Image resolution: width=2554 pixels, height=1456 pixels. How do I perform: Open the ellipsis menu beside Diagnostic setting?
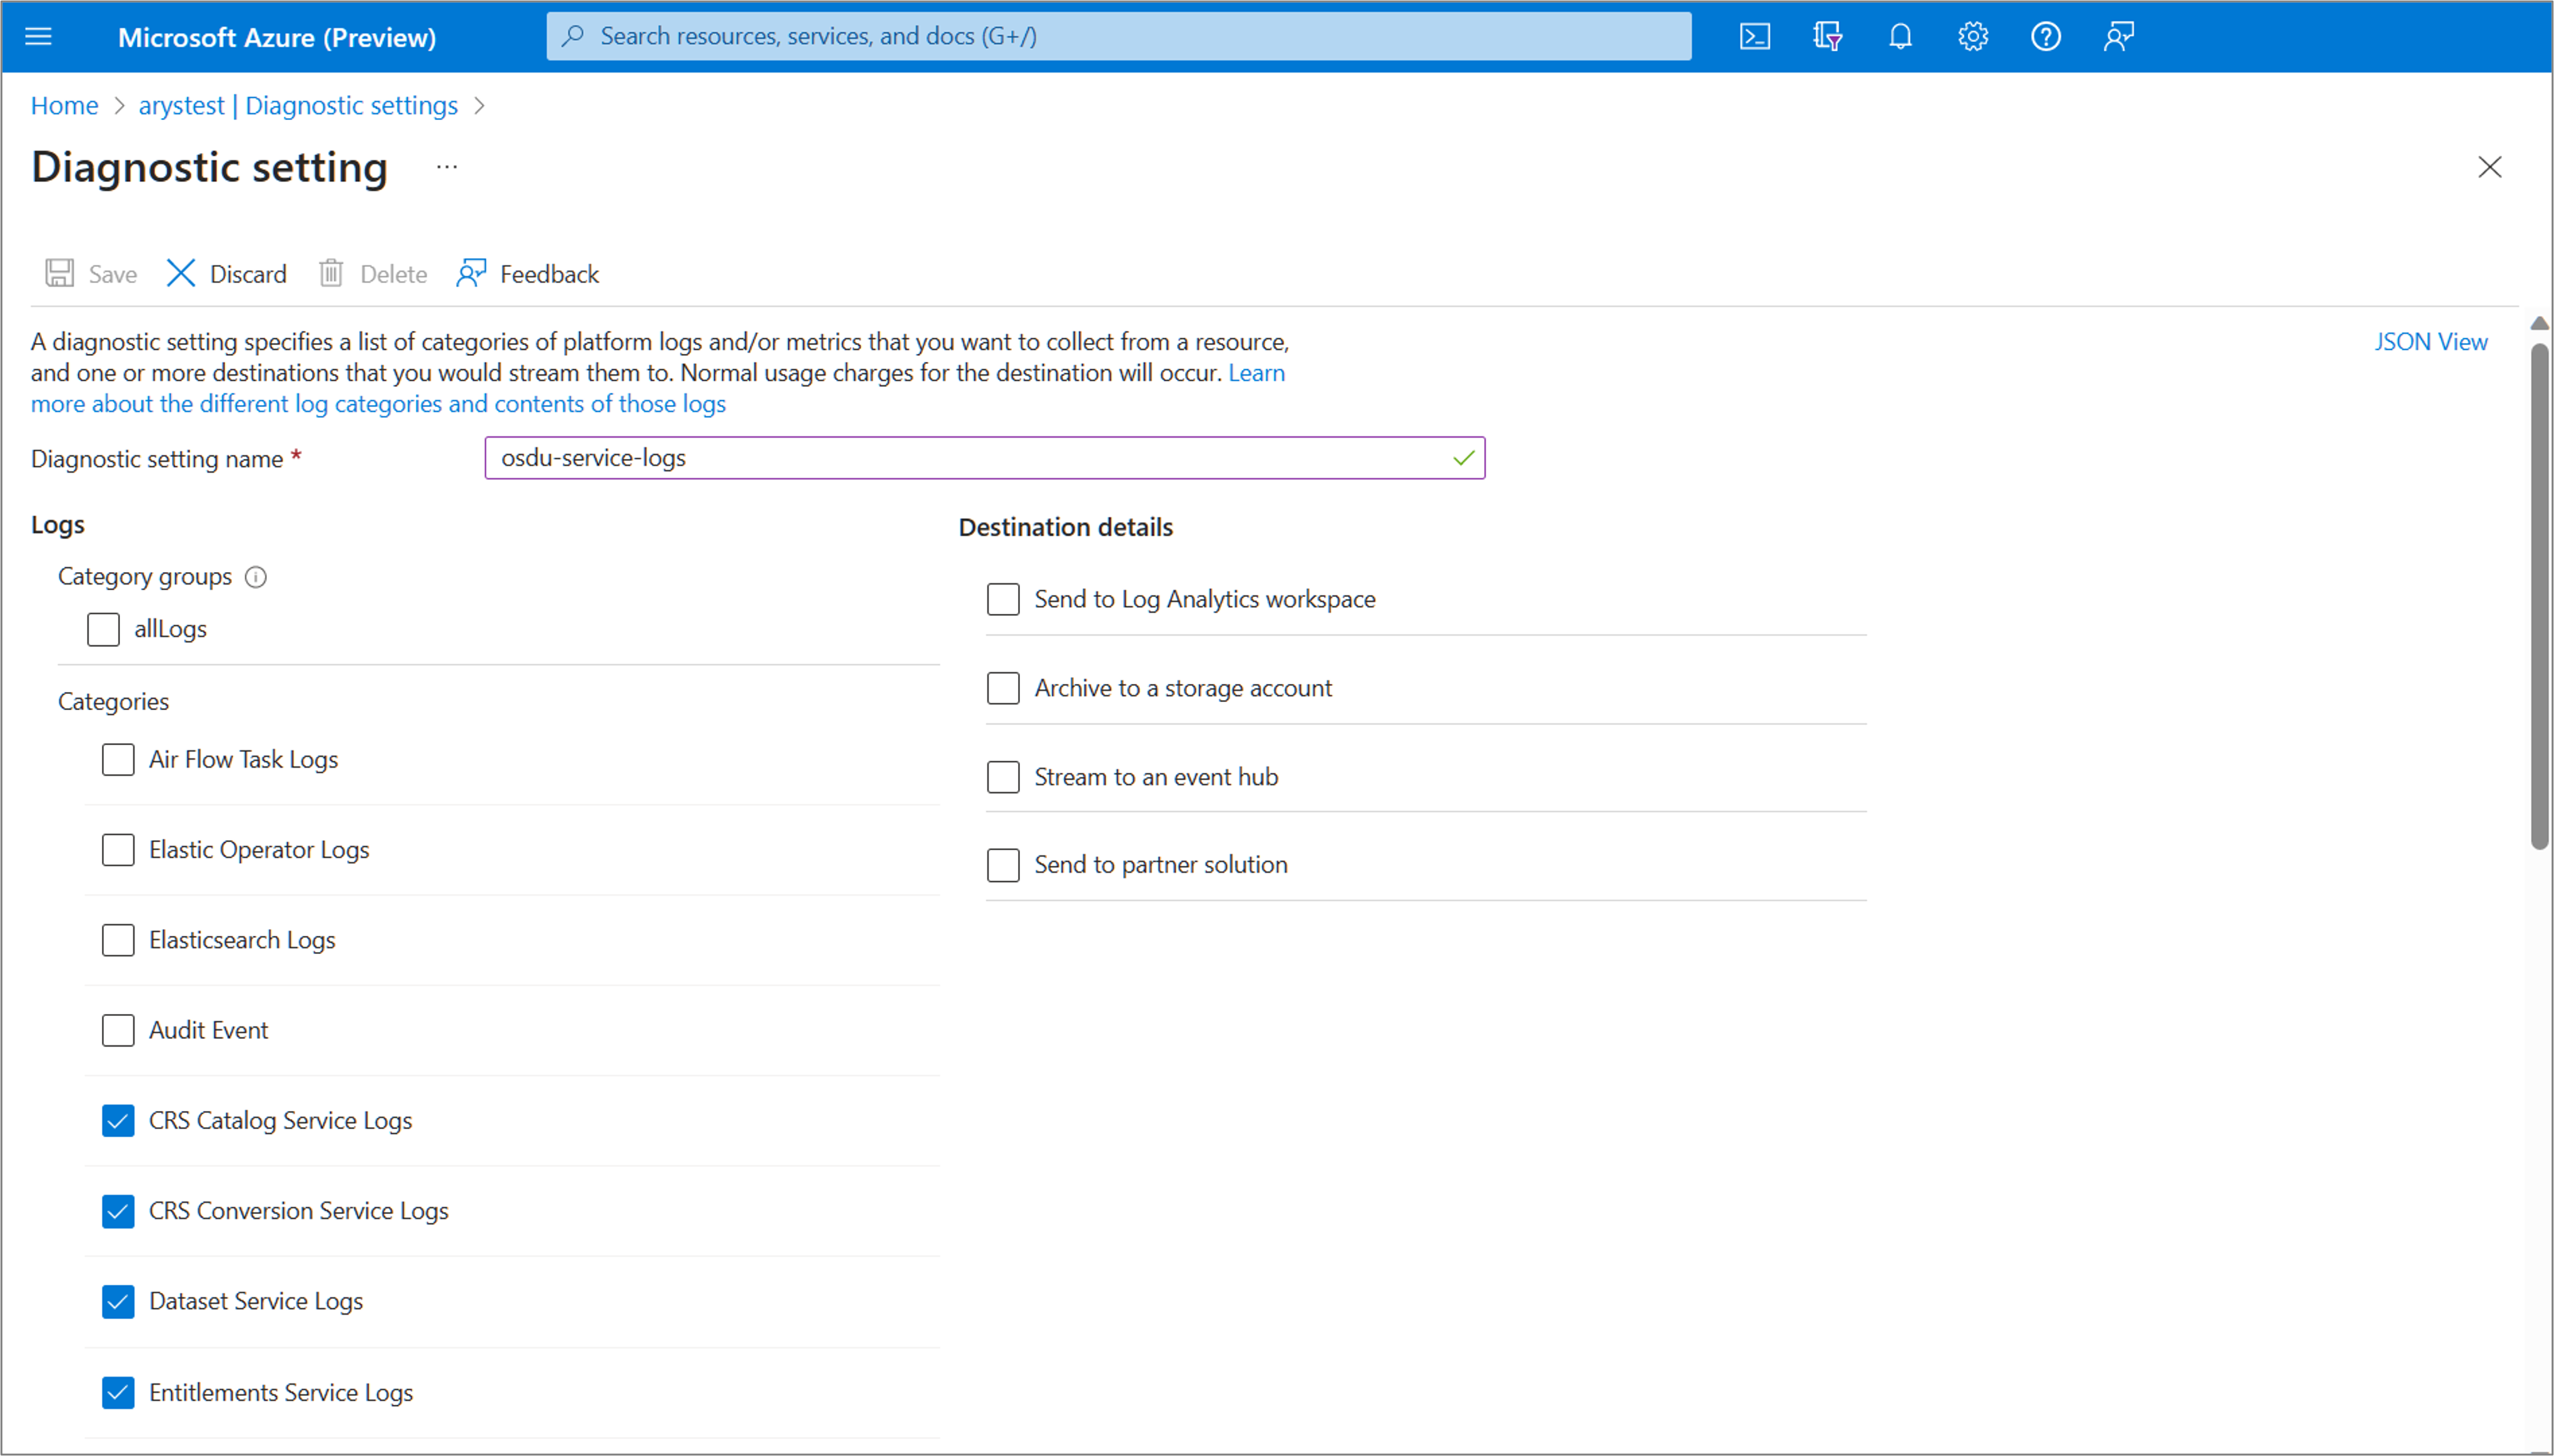446,166
